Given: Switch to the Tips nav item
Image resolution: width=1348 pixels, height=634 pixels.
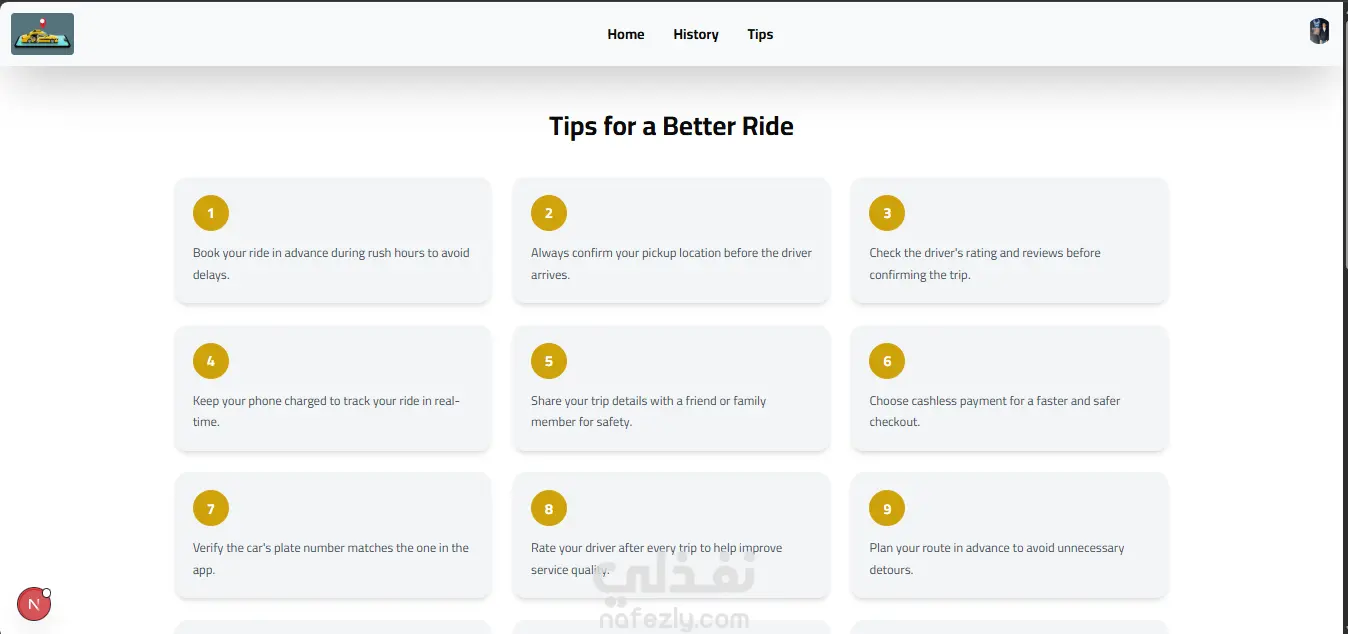Looking at the screenshot, I should coord(760,34).
